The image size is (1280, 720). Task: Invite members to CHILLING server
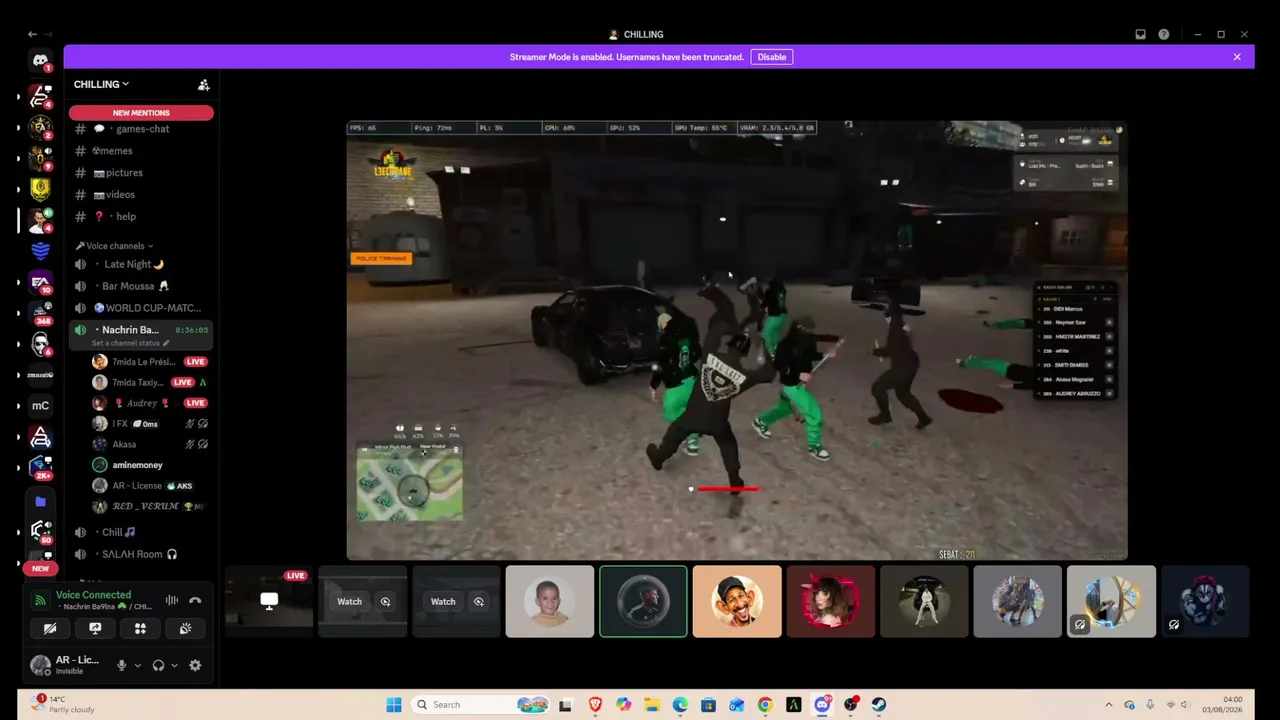point(203,85)
